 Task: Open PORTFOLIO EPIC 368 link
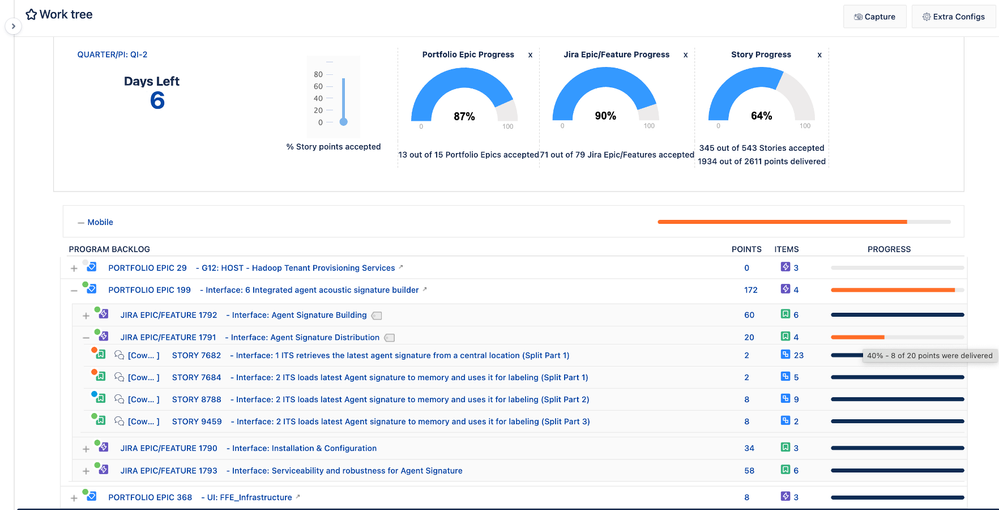(150, 497)
